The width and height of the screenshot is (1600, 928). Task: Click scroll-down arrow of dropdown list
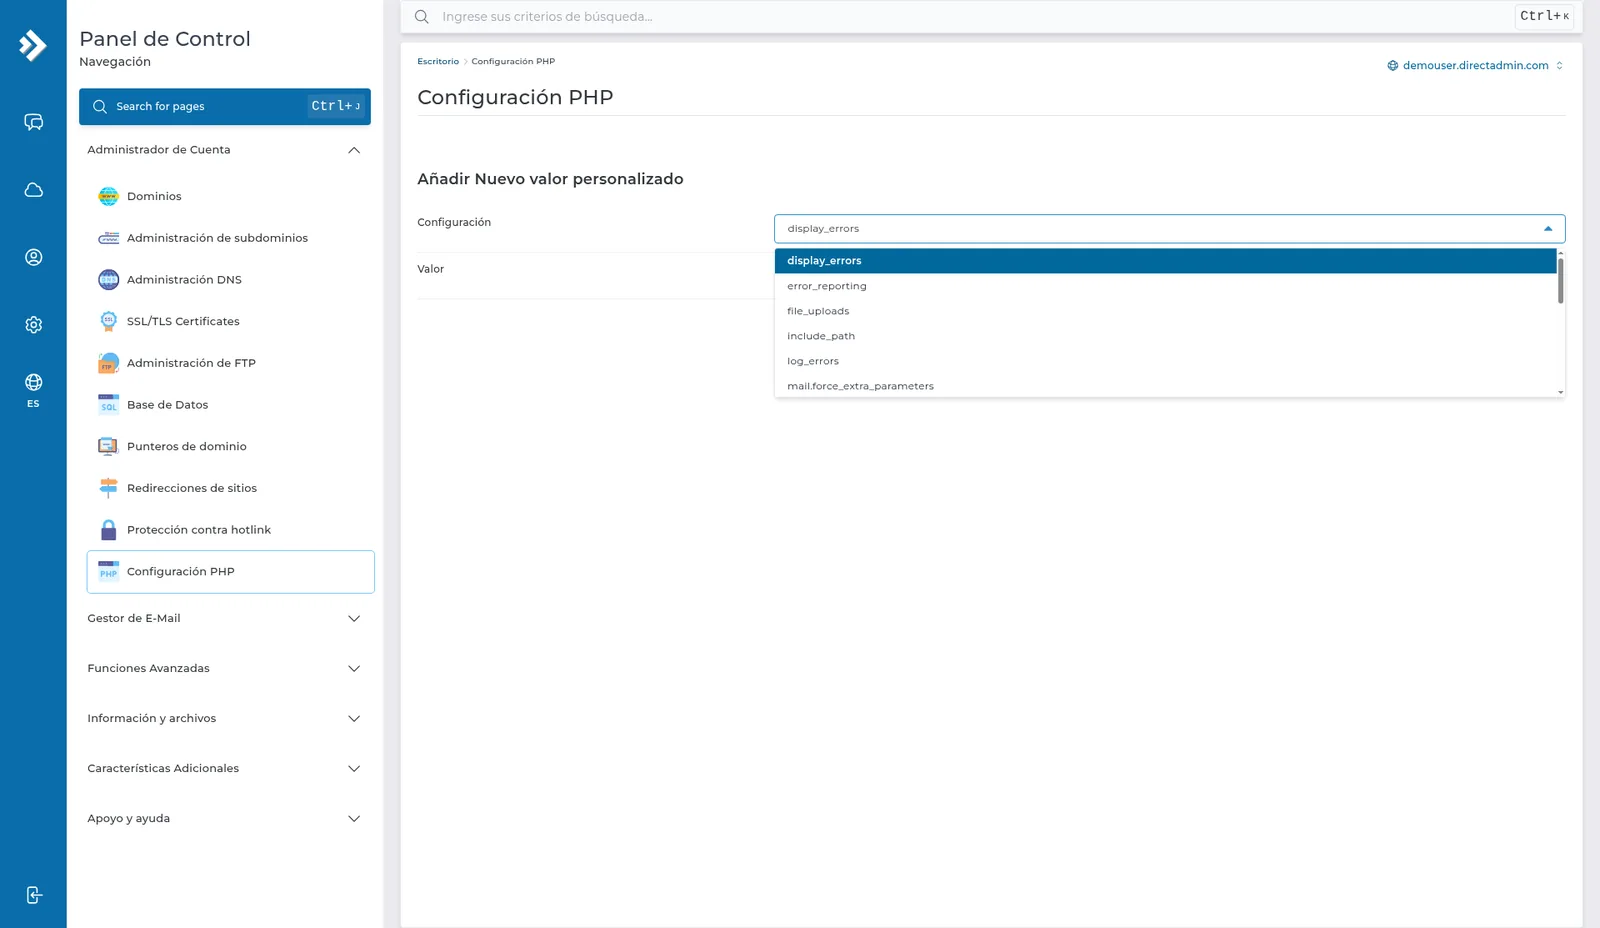1560,393
